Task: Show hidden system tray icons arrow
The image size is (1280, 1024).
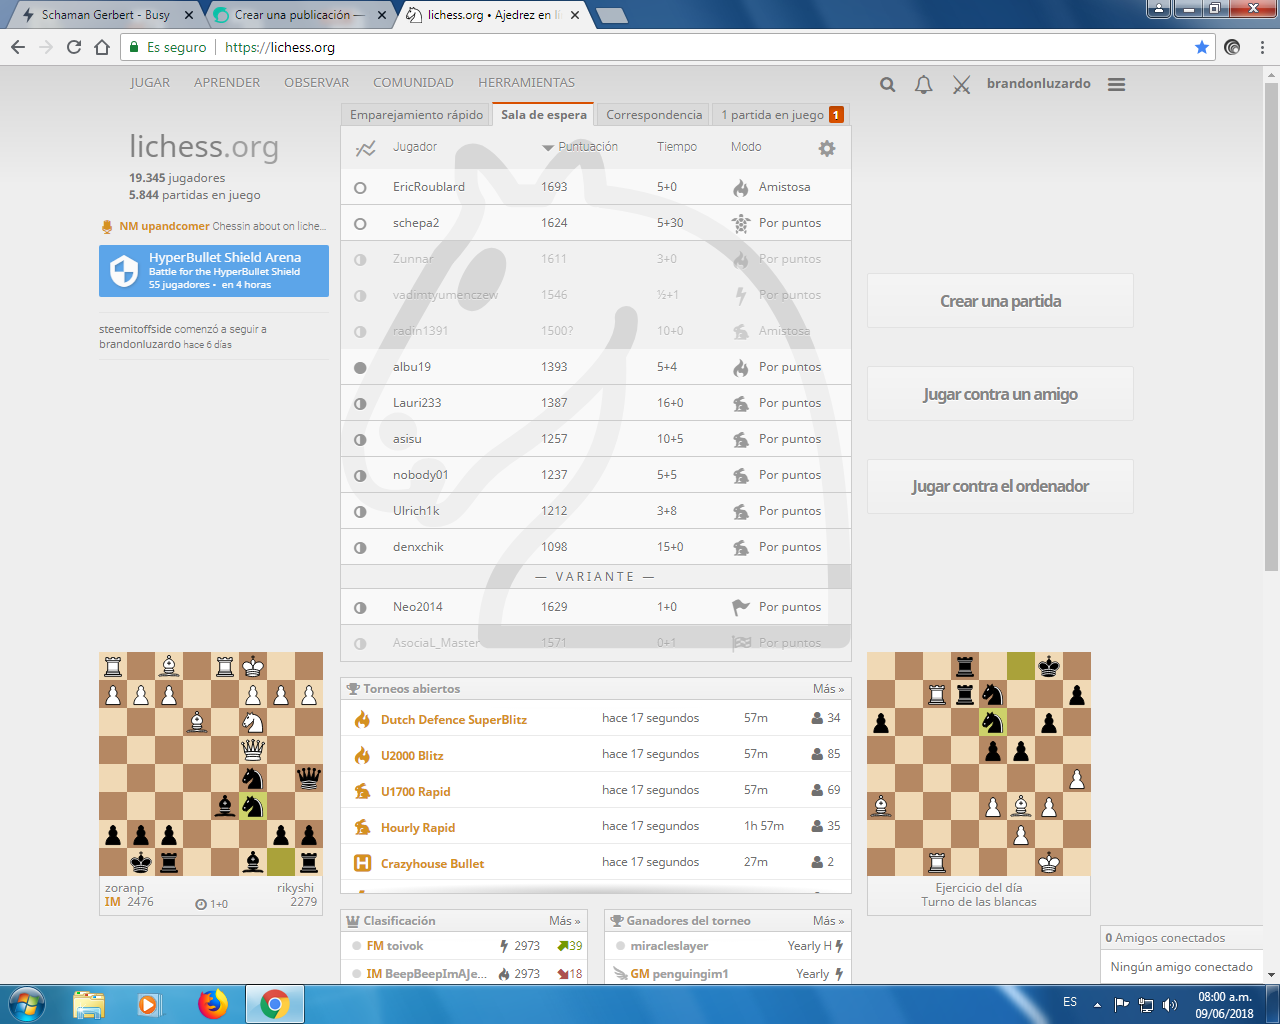Action: pyautogui.click(x=1098, y=1004)
